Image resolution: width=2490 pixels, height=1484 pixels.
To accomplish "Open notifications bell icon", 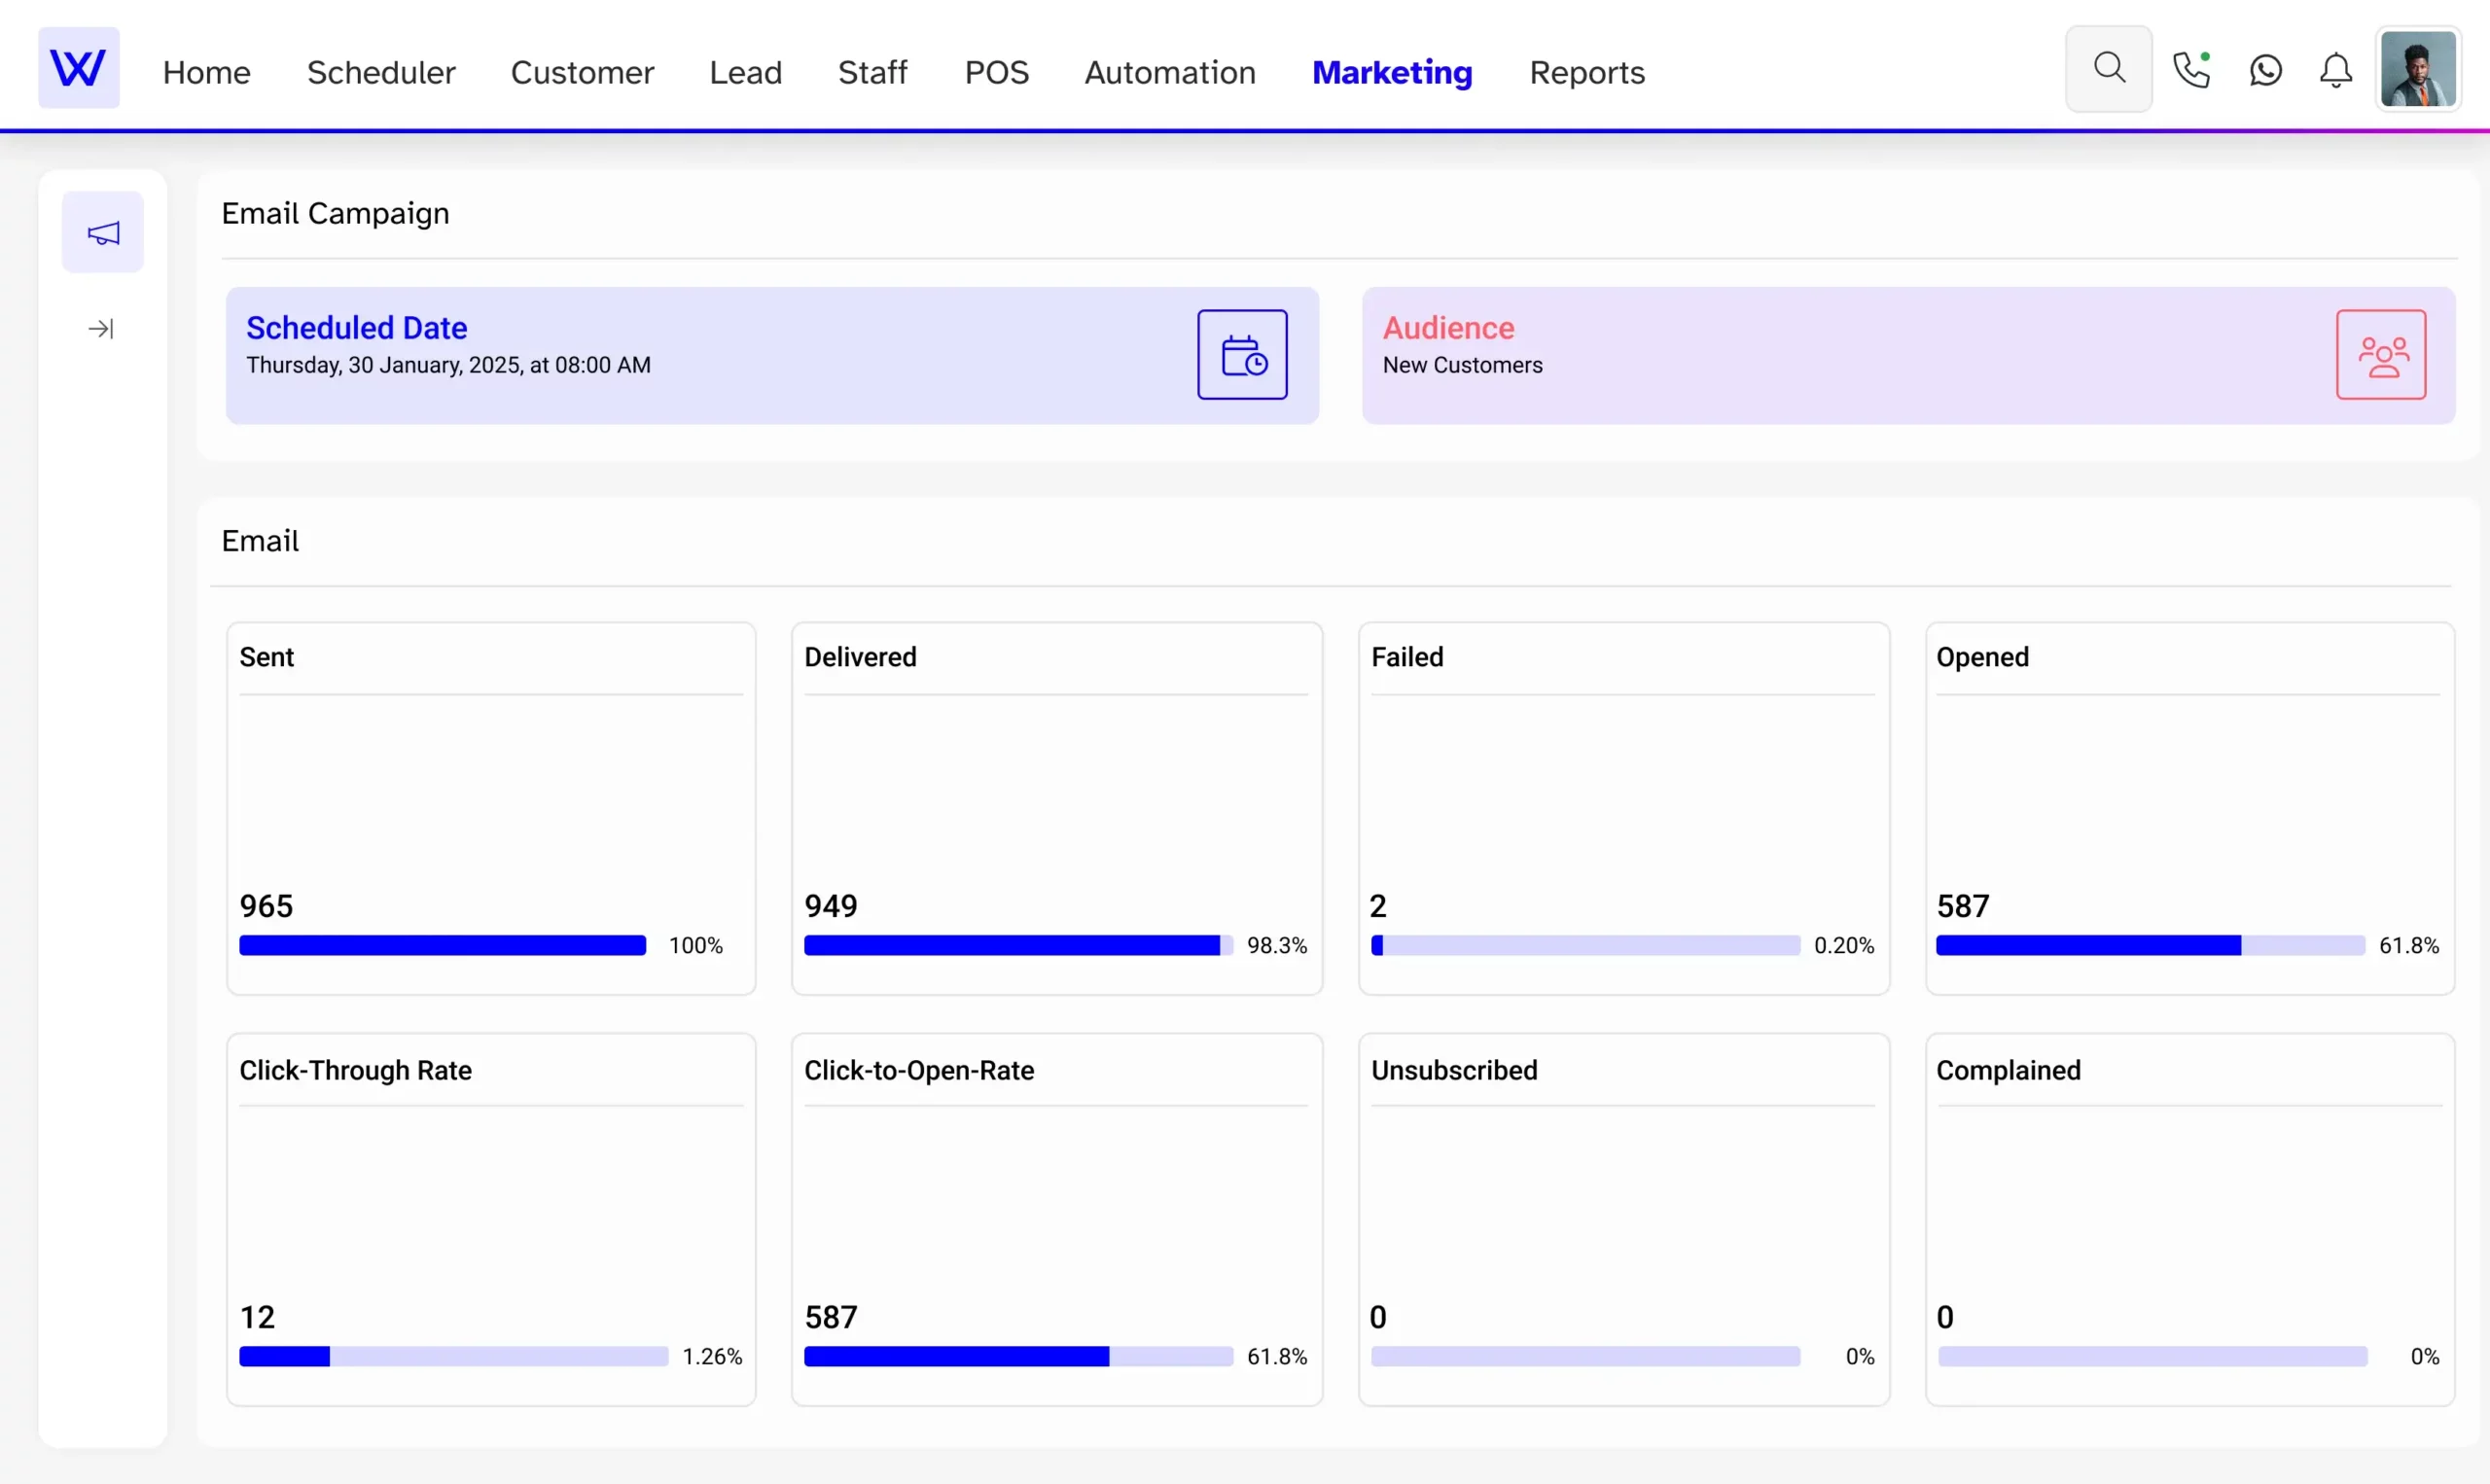I will pos(2335,70).
